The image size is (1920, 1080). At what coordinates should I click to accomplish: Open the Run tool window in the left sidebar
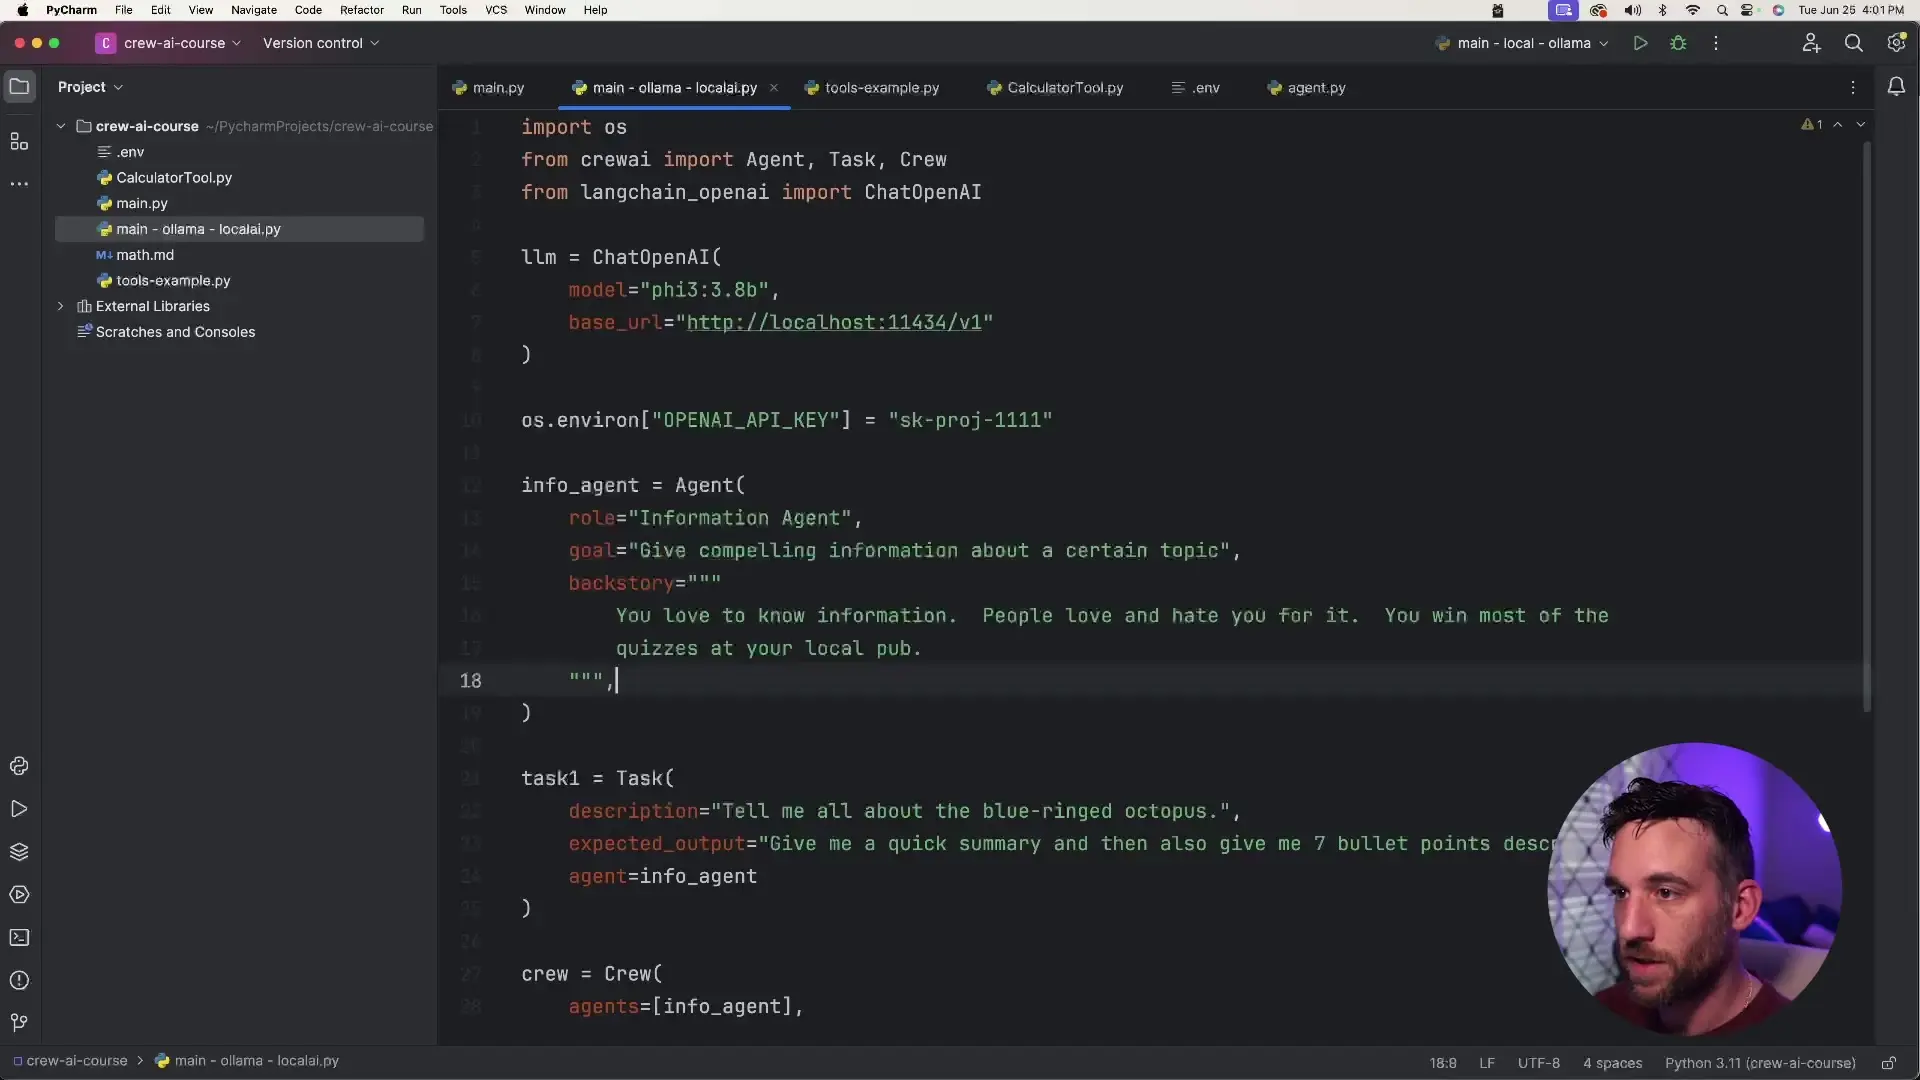19,809
